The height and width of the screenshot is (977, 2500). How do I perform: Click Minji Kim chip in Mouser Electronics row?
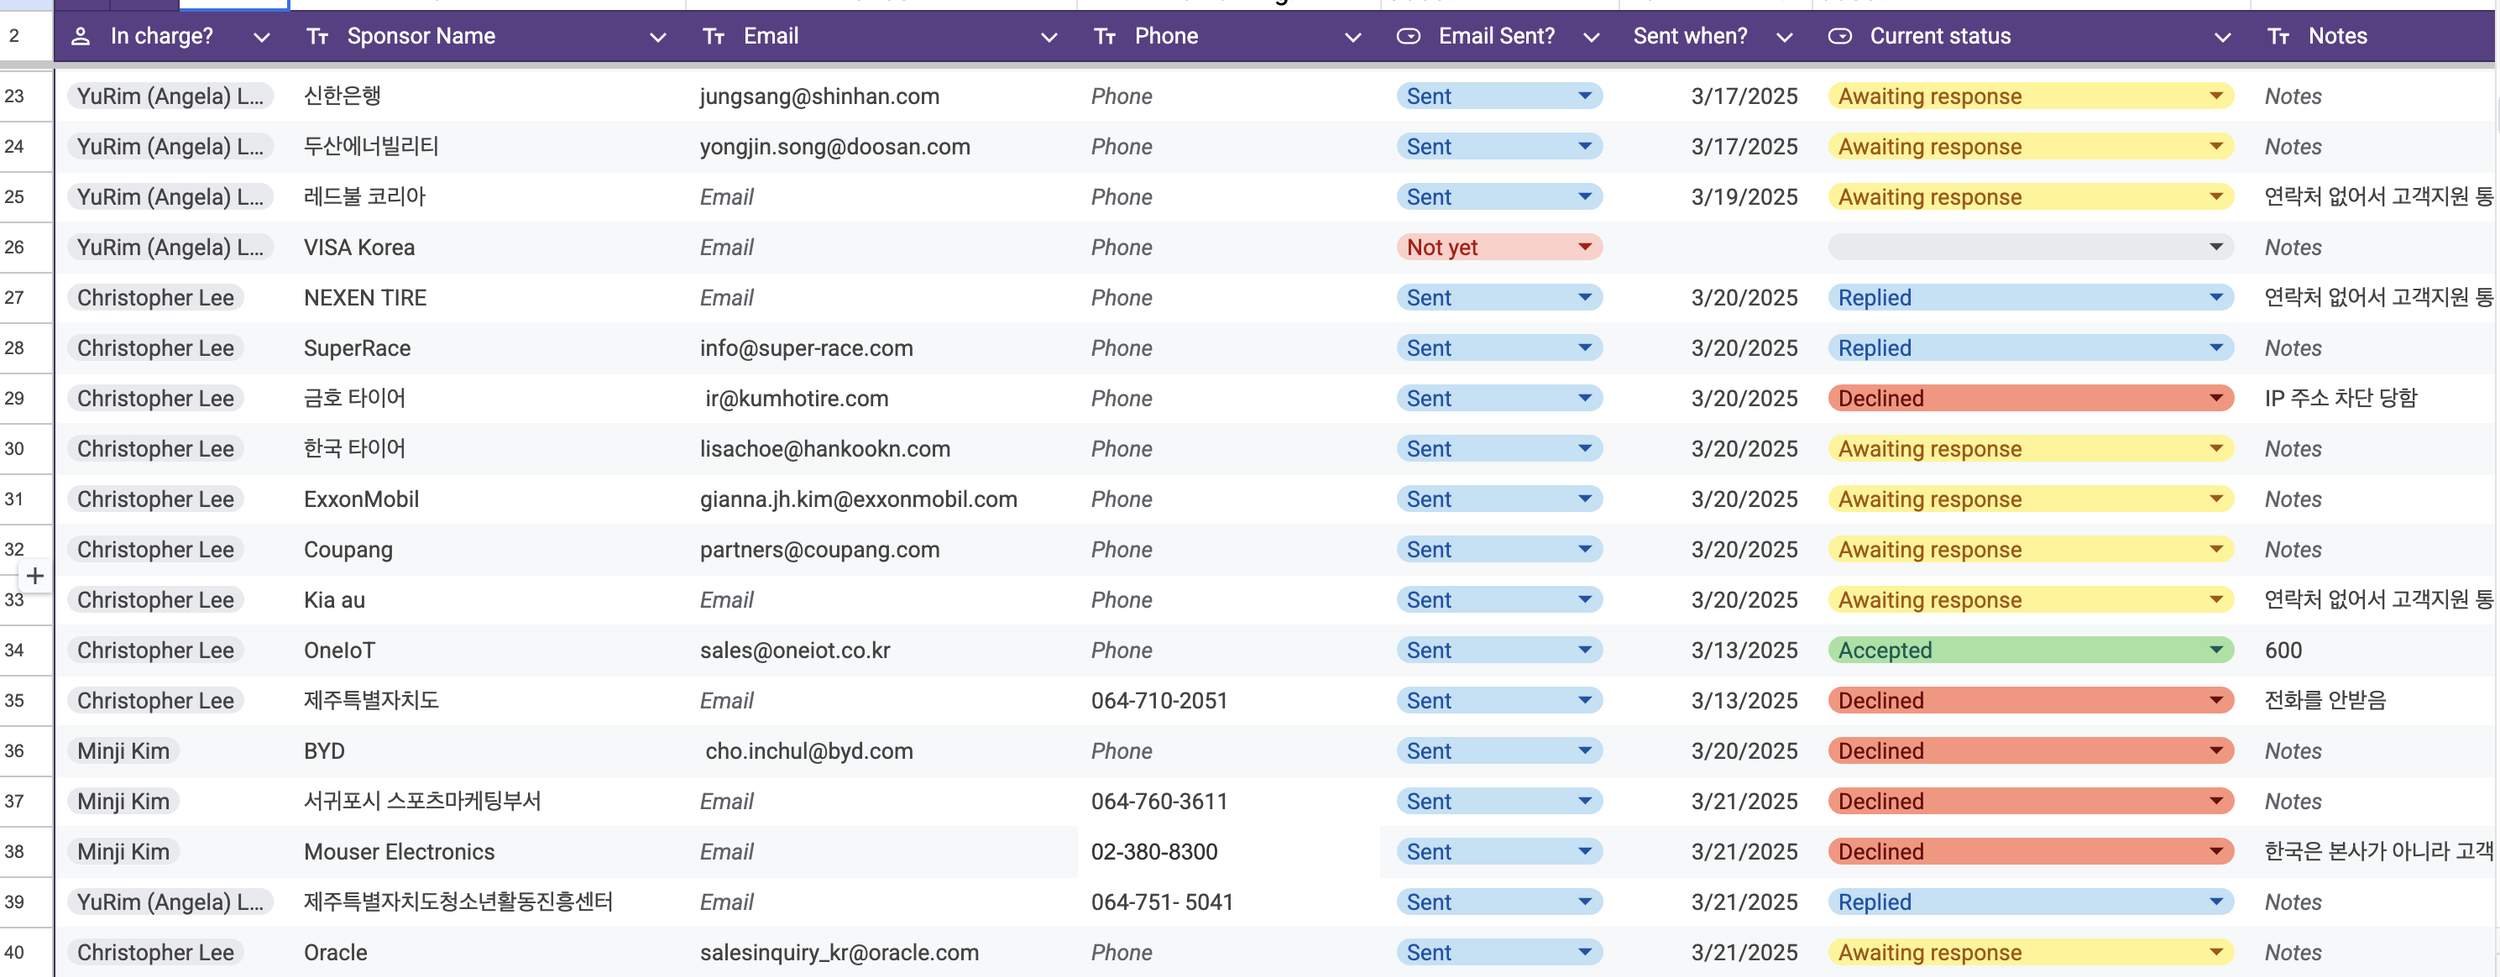(x=124, y=851)
